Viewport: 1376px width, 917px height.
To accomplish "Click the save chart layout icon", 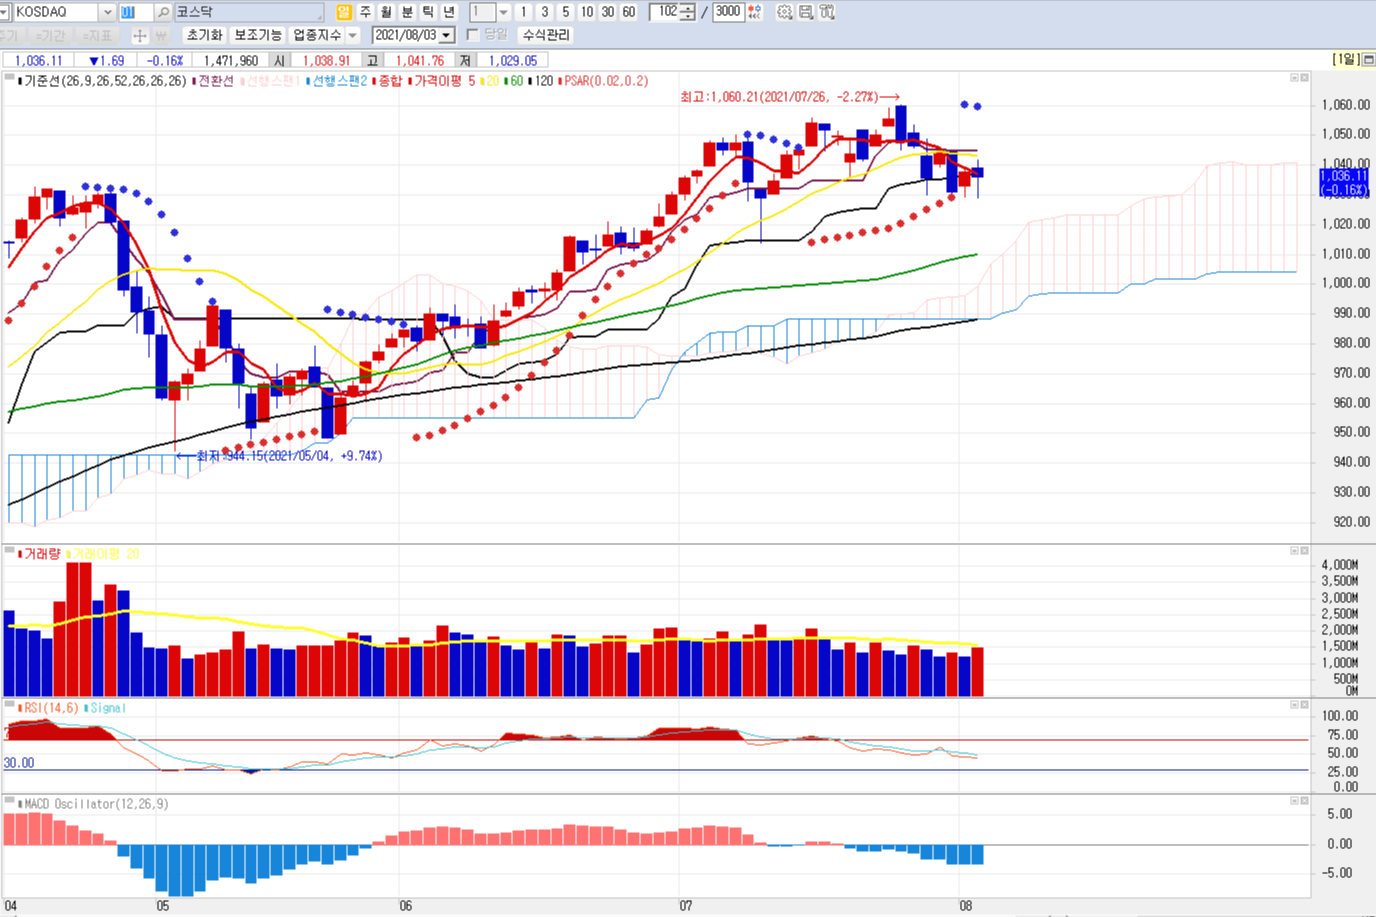I will click(x=806, y=12).
